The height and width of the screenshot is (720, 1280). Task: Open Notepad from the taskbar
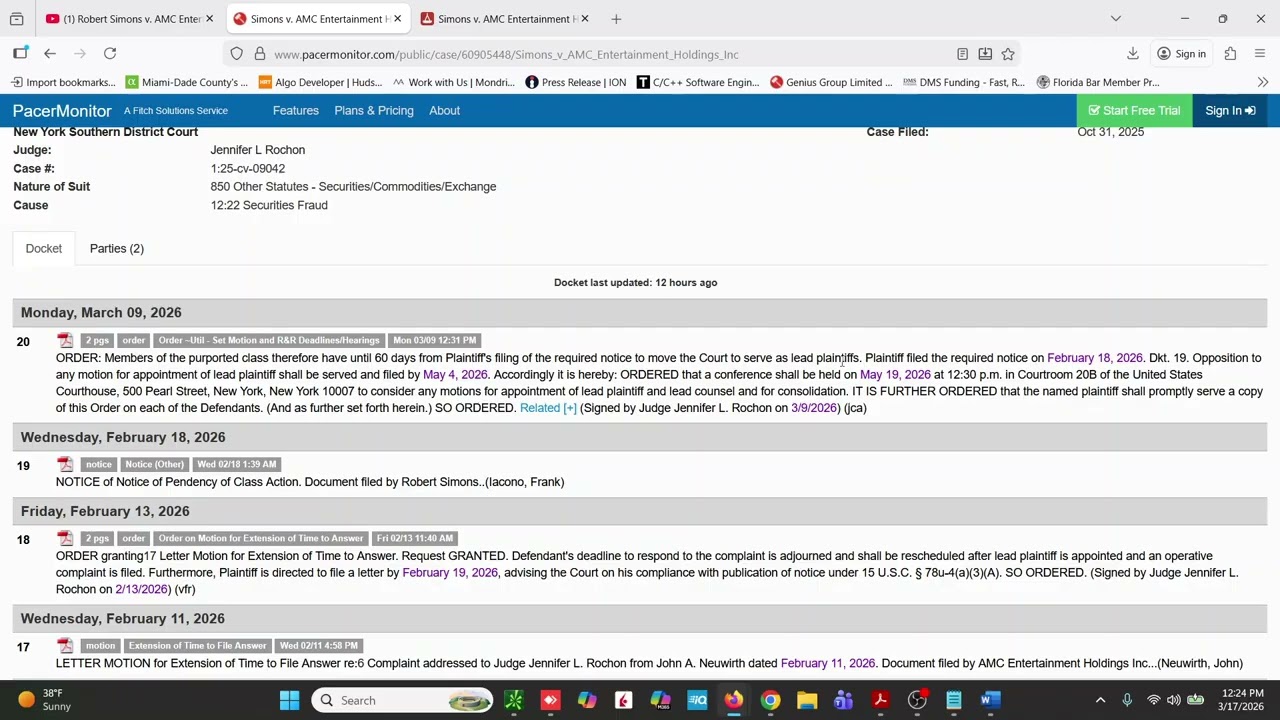coord(953,700)
